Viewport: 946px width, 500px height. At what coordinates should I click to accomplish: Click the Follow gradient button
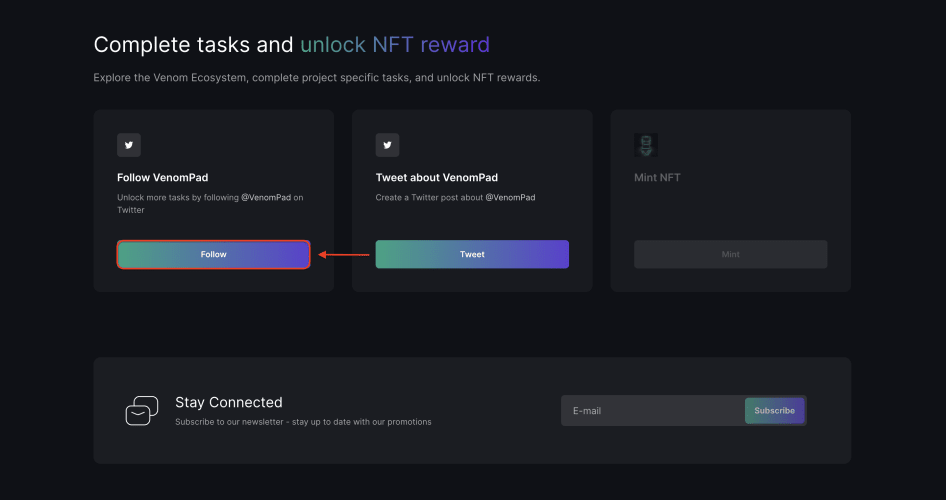214,255
